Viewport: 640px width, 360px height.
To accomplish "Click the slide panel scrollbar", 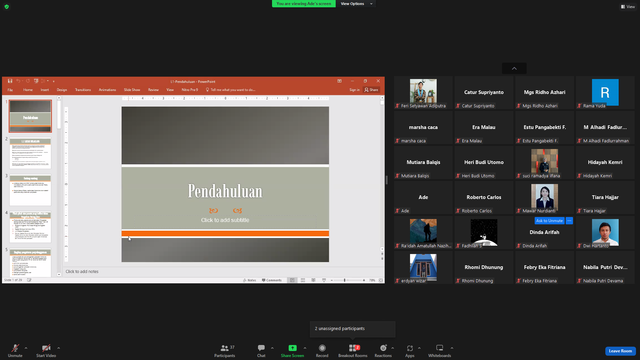I will [59, 186].
